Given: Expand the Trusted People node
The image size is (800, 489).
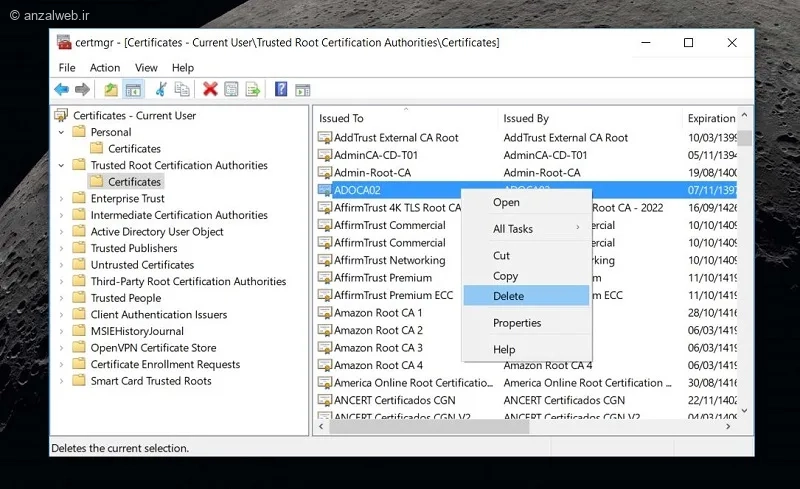Looking at the screenshot, I should coord(61,298).
